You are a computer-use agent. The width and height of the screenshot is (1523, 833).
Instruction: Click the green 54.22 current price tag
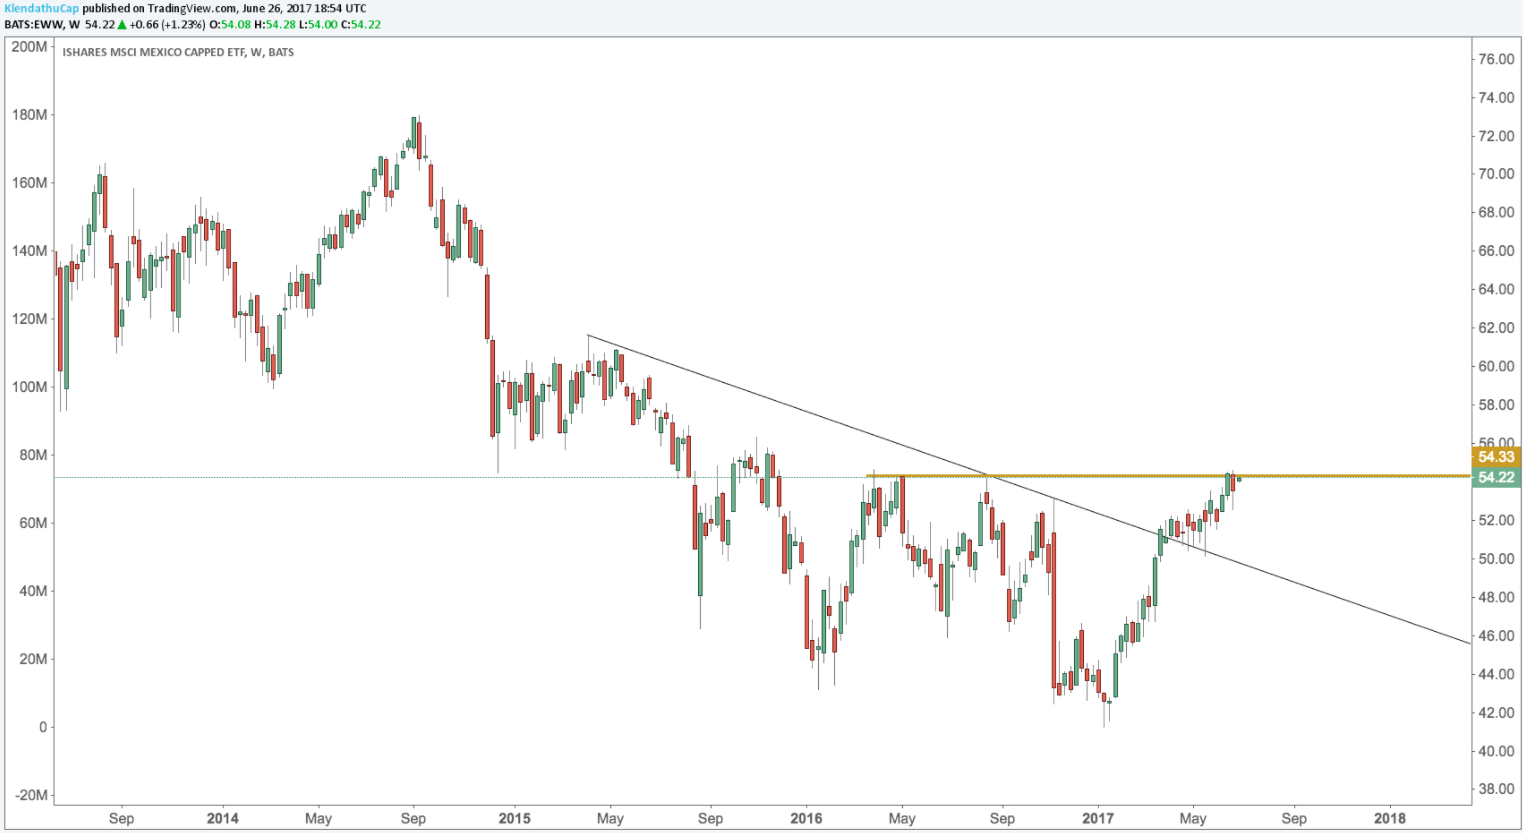pos(1496,477)
